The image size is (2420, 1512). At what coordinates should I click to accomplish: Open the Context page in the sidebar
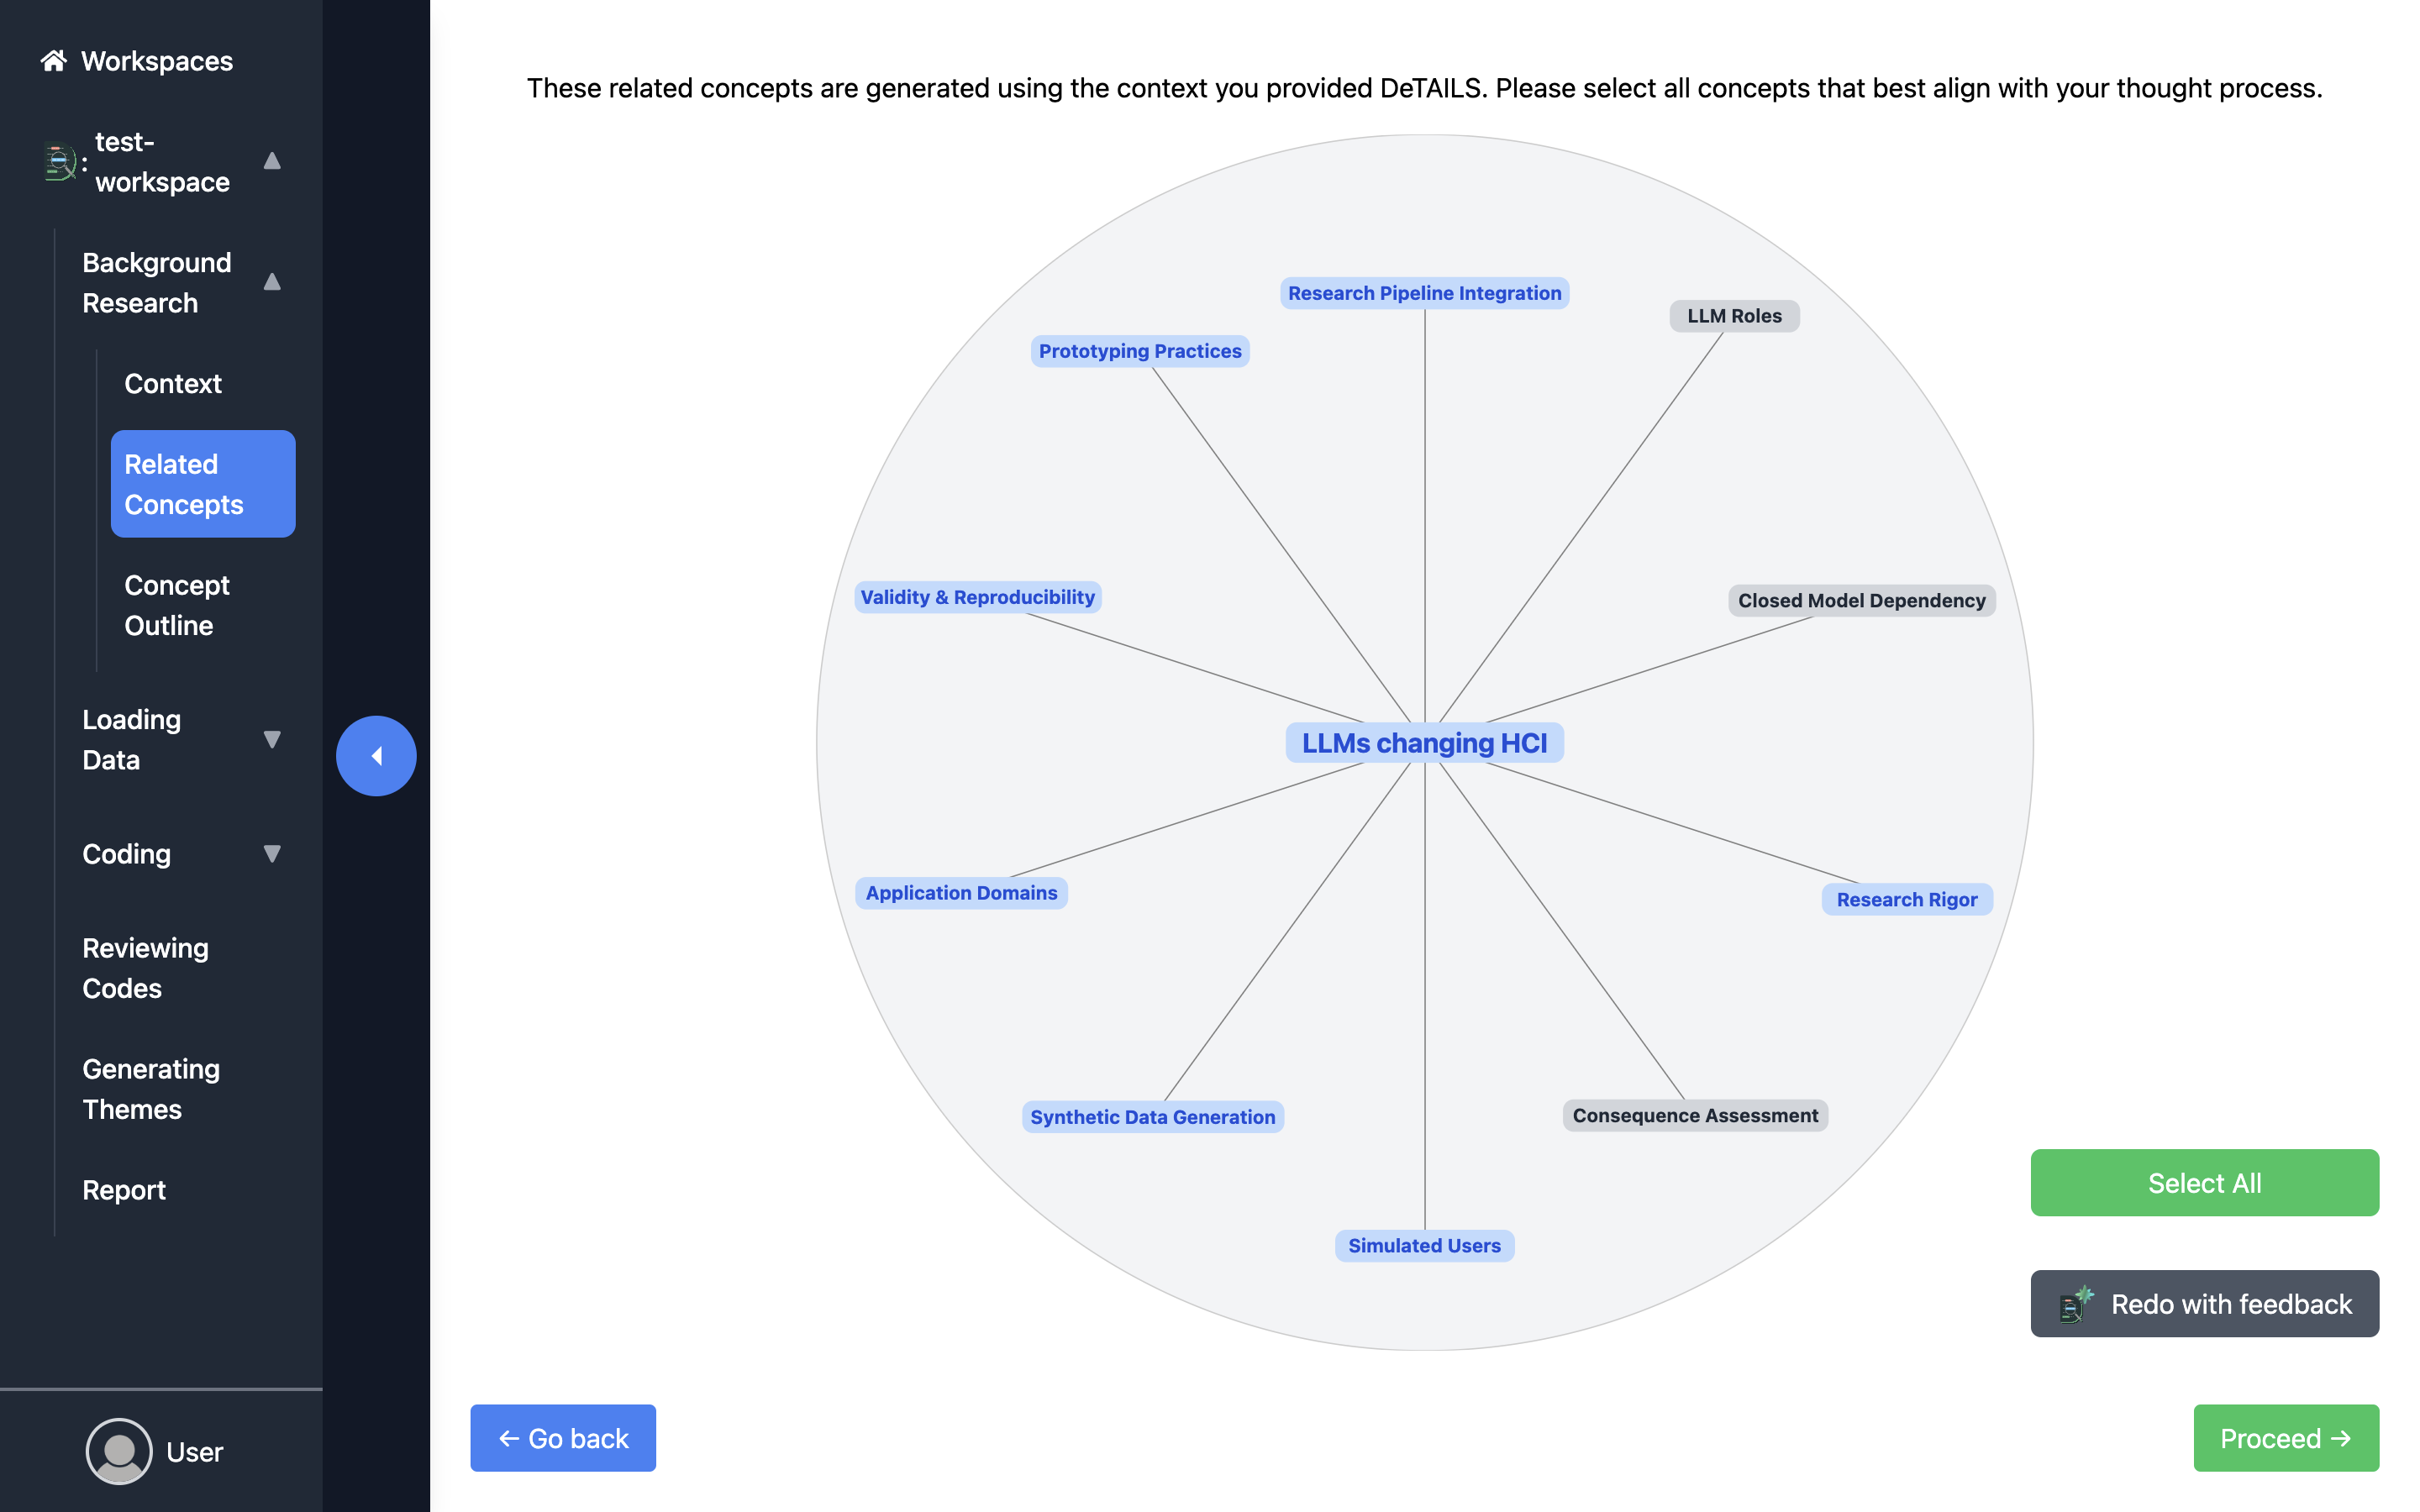(173, 384)
